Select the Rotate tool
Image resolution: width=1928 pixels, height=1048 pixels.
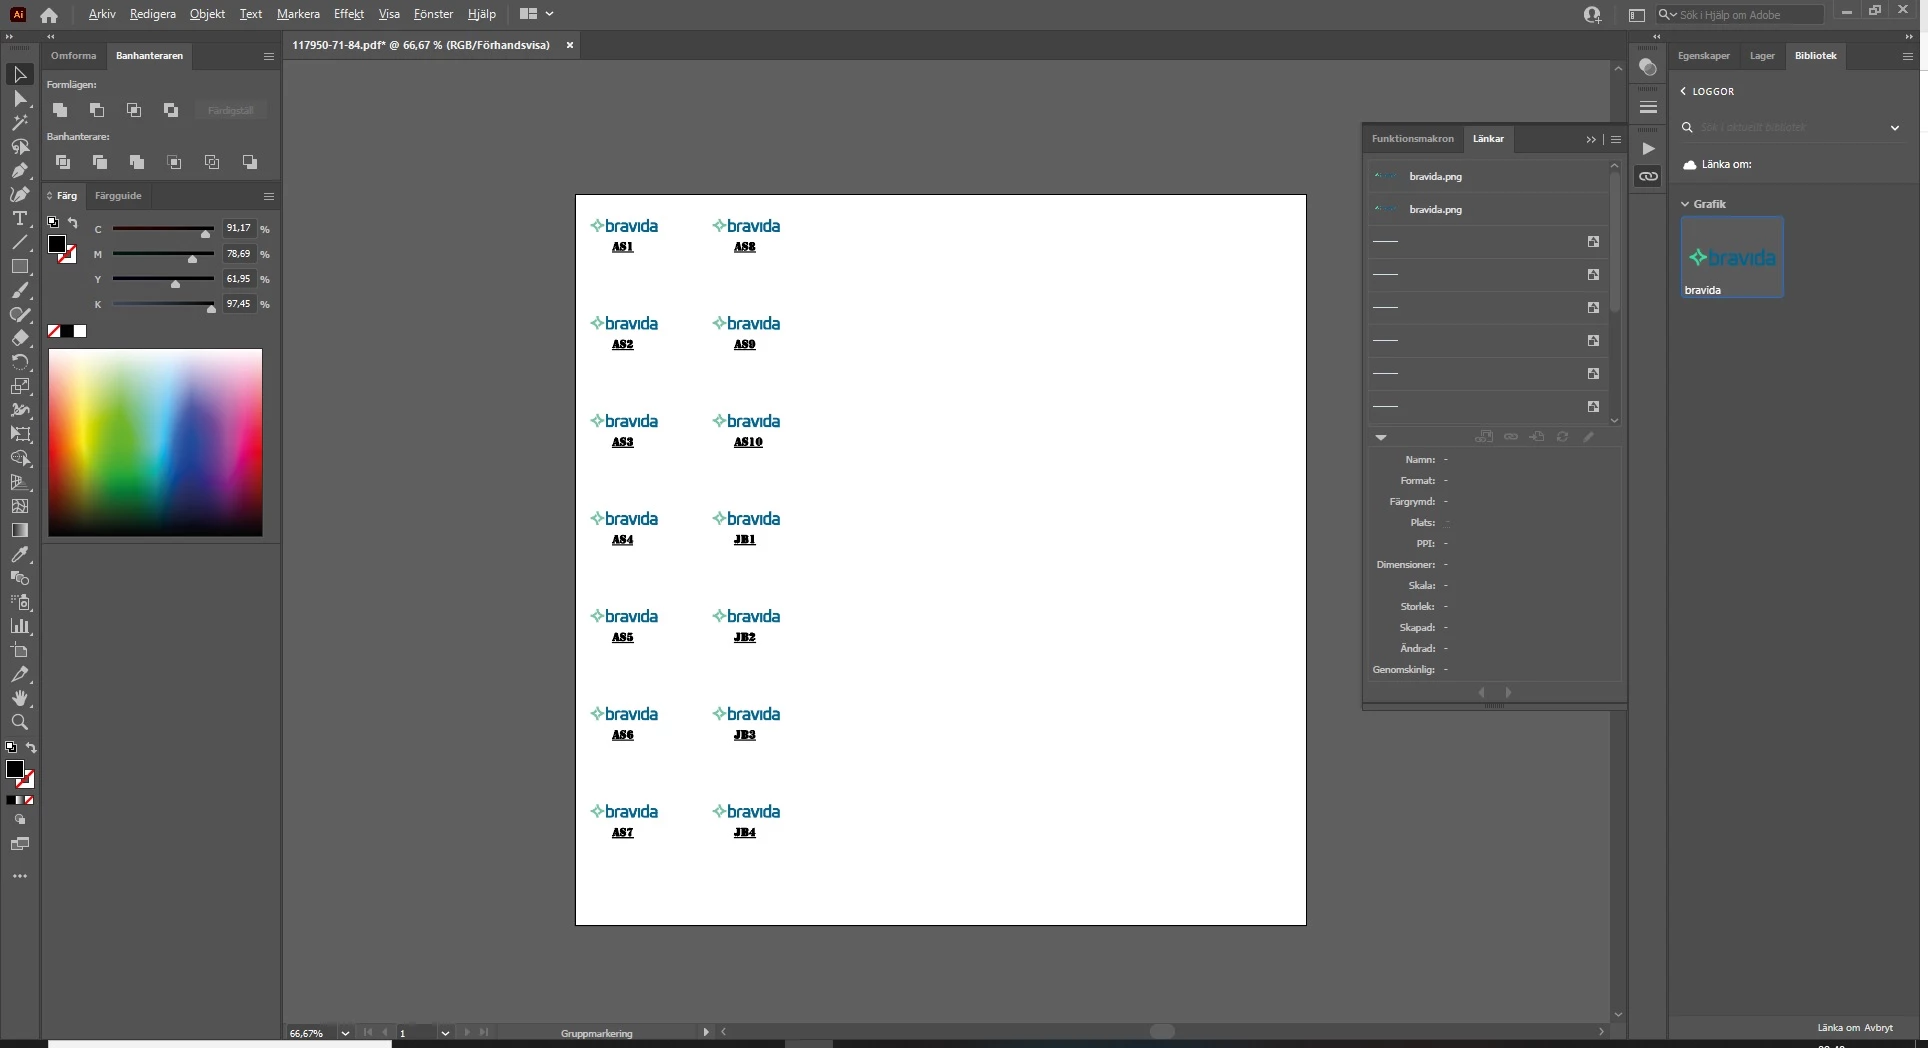19,362
